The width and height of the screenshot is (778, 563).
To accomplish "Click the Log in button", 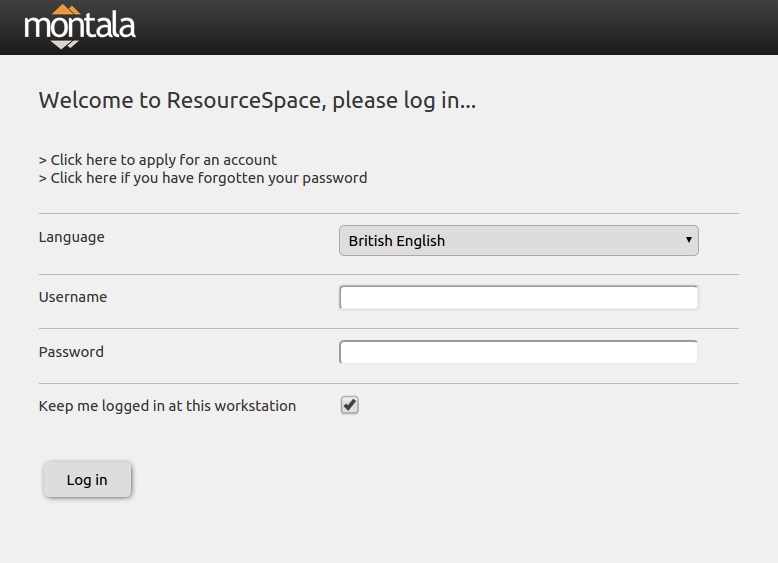I will (x=87, y=480).
